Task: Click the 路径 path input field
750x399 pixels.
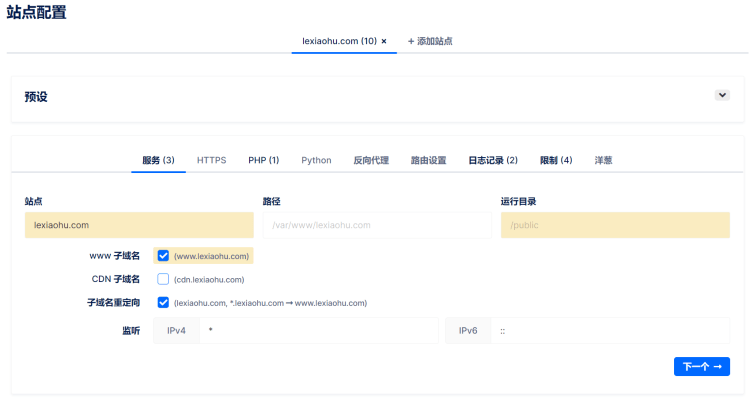Action: [x=377, y=225]
